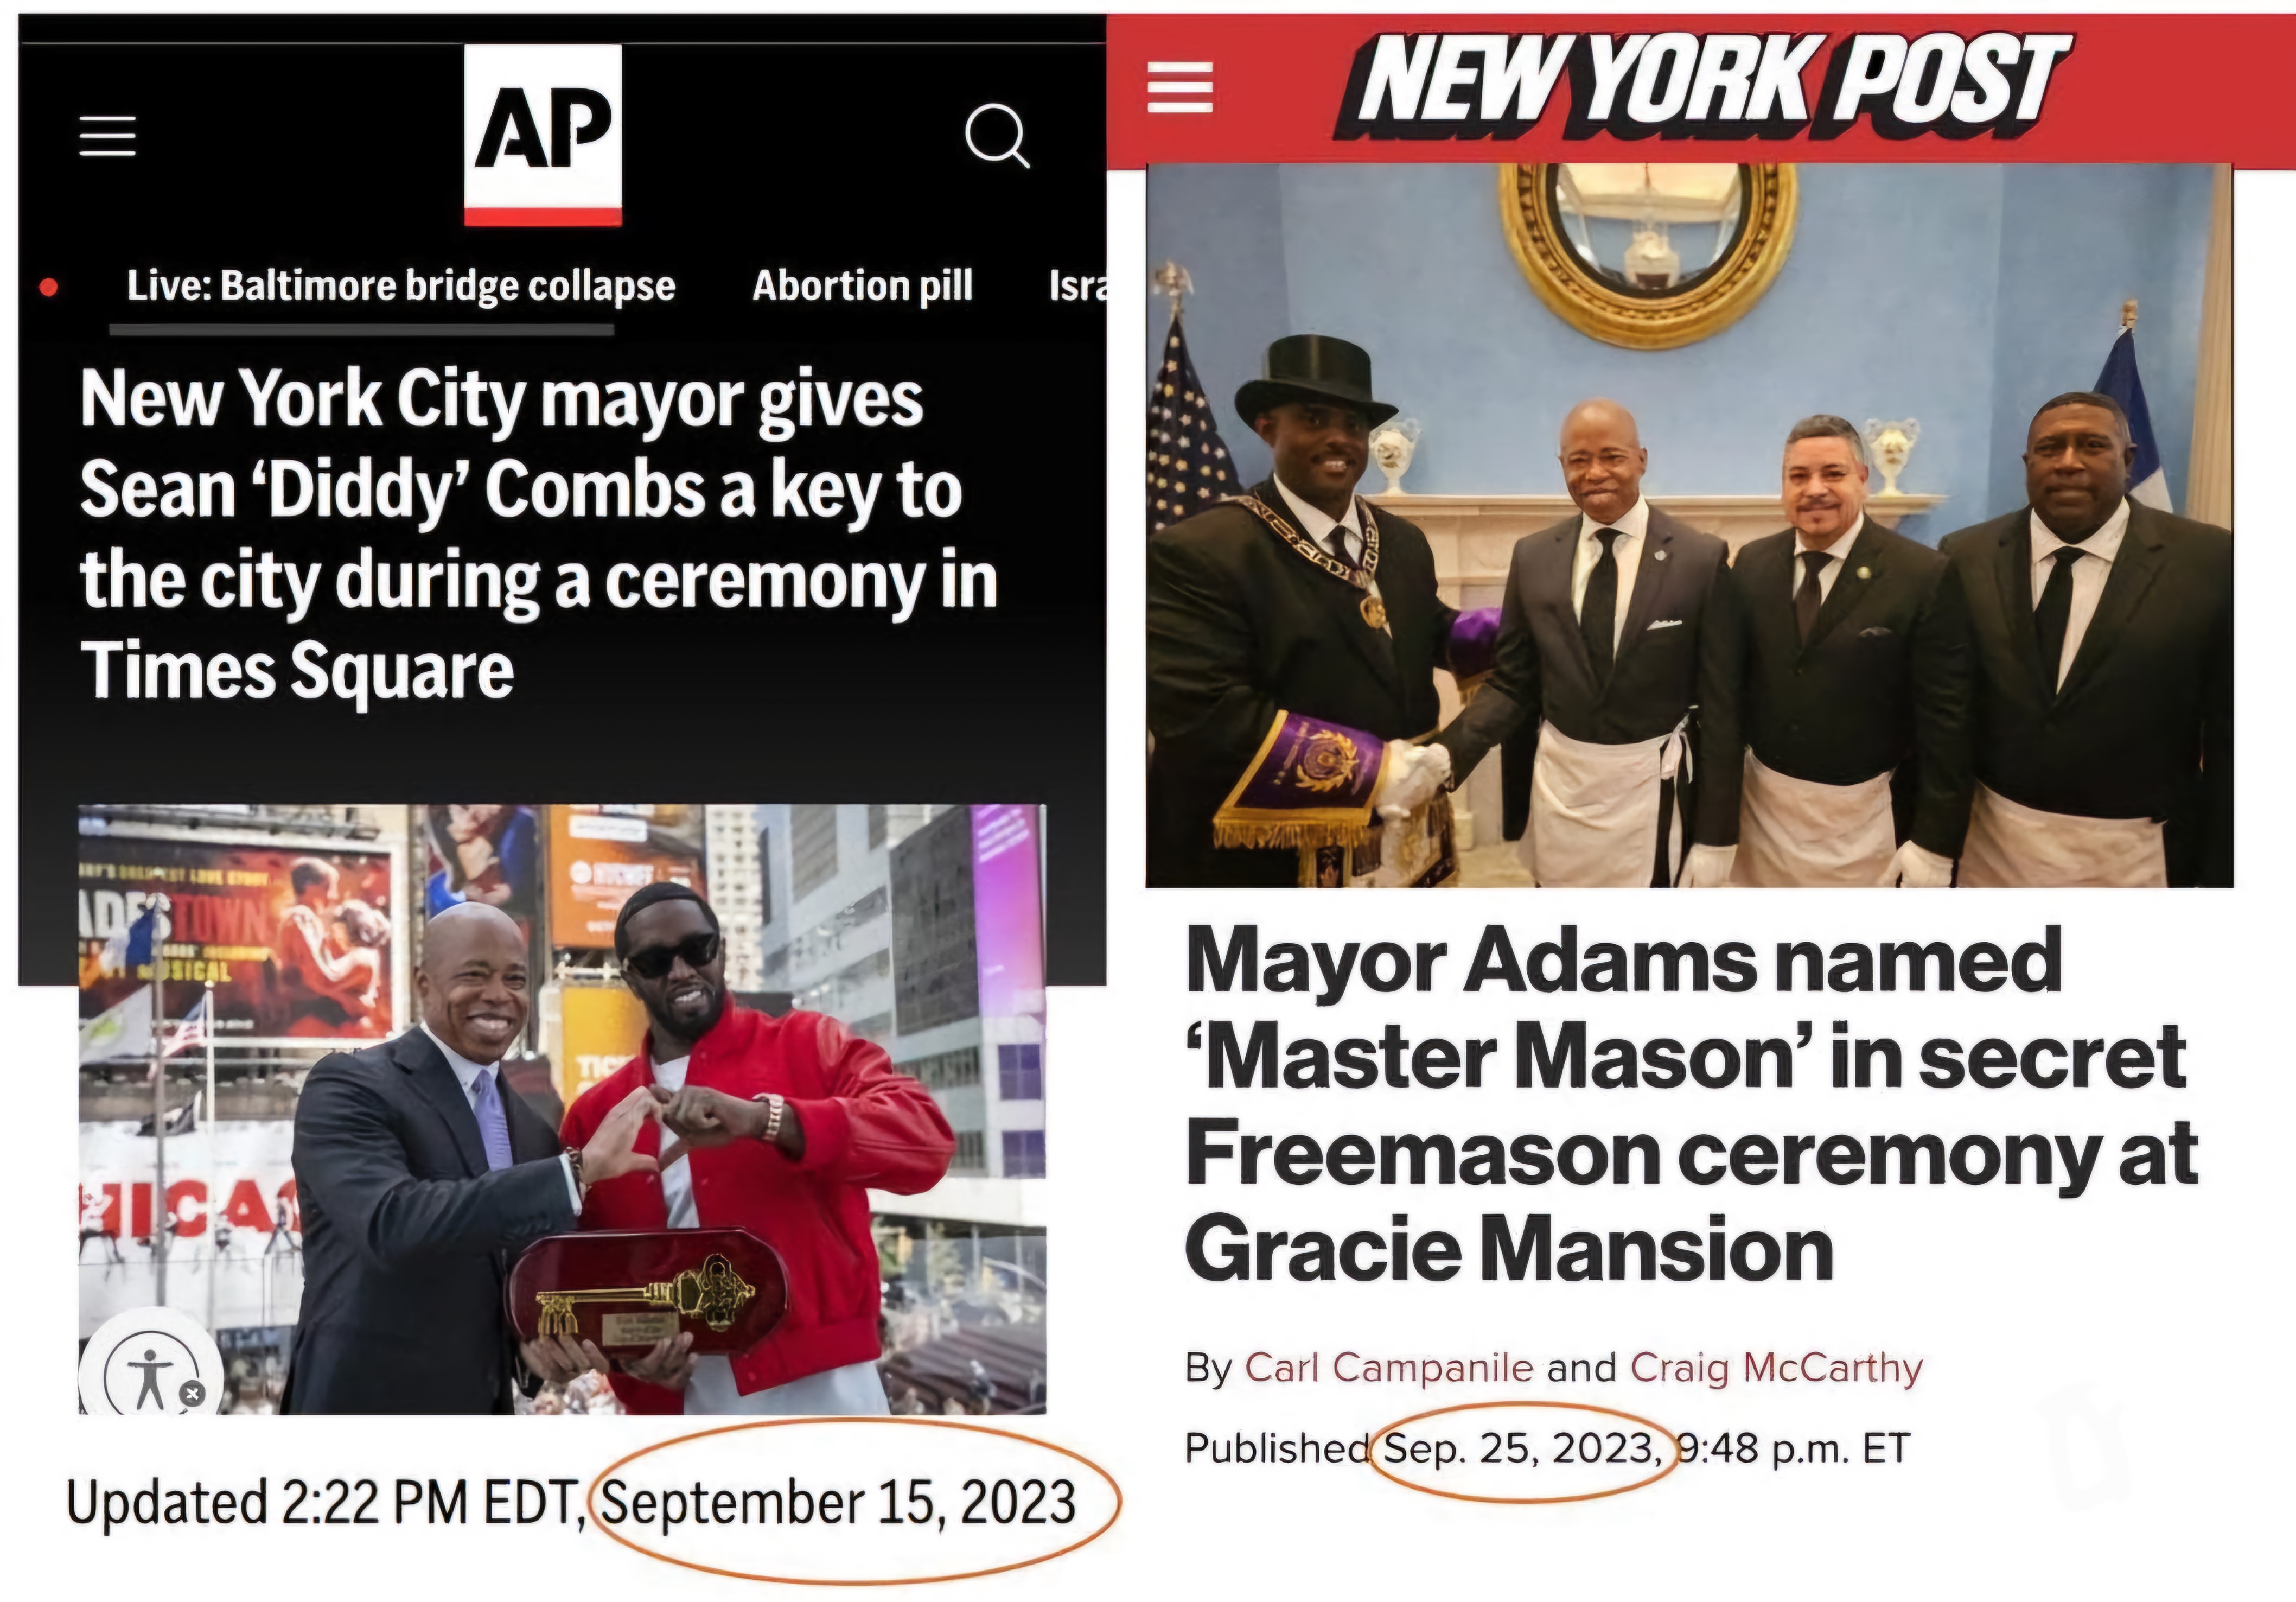Select Live: Baltimore bridge collapse tab
The image size is (2296, 1602).
pos(401,286)
